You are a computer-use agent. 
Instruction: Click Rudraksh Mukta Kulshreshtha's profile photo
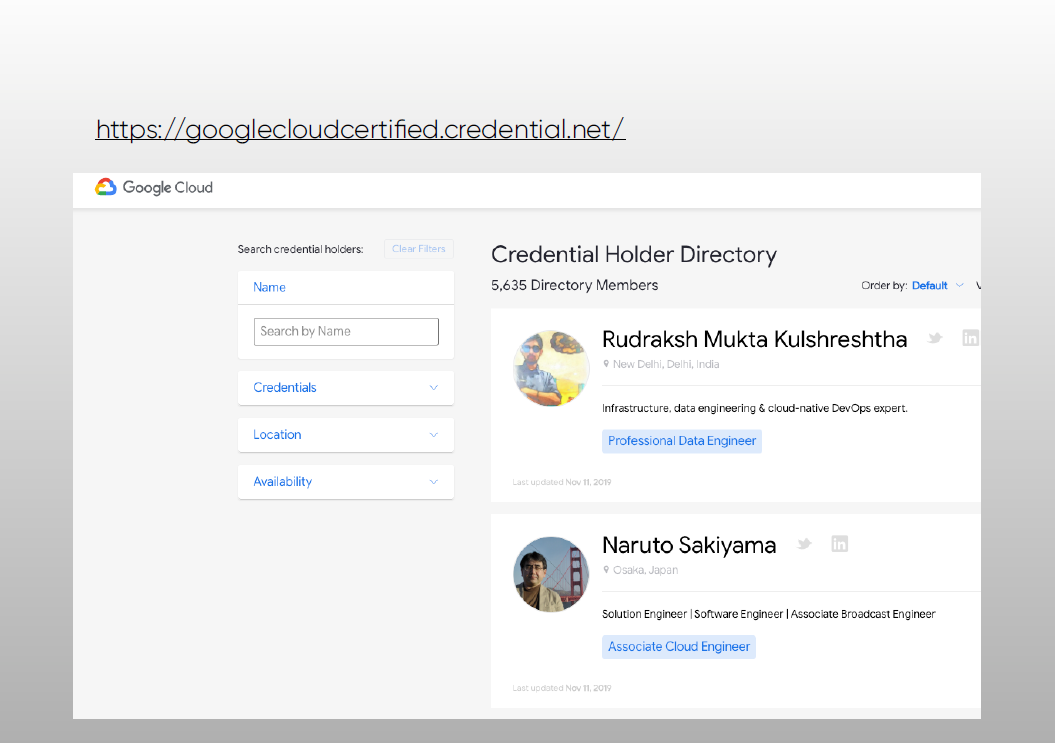click(x=551, y=368)
